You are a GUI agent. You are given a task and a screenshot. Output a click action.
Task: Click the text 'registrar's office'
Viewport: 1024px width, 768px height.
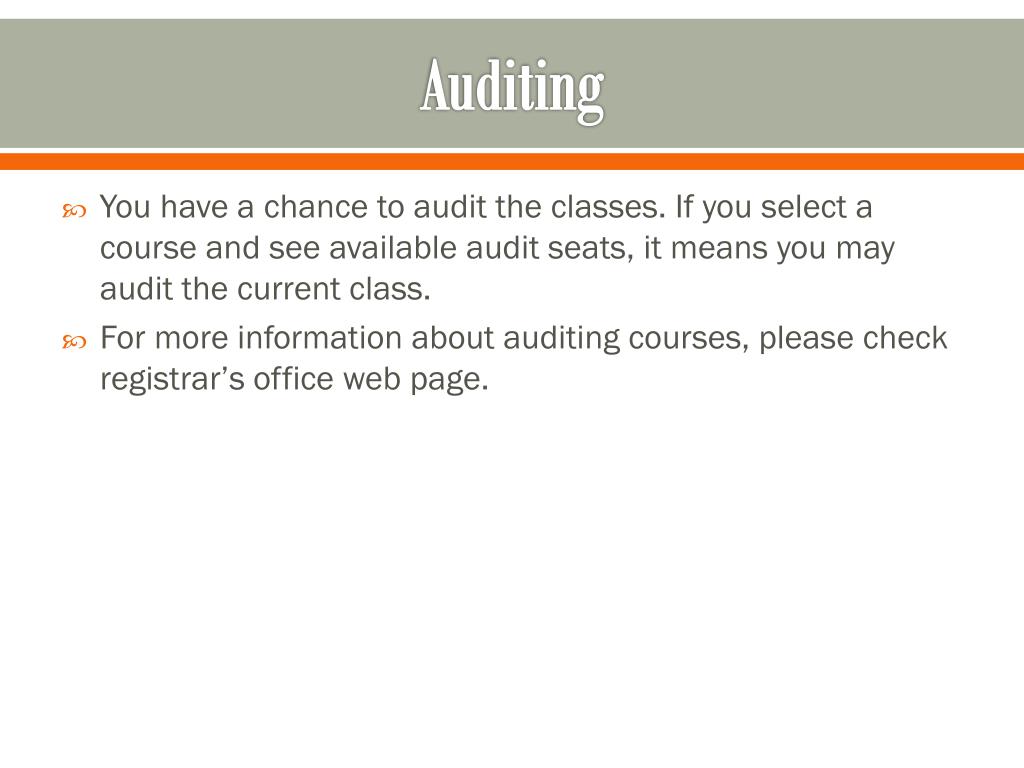coord(217,381)
